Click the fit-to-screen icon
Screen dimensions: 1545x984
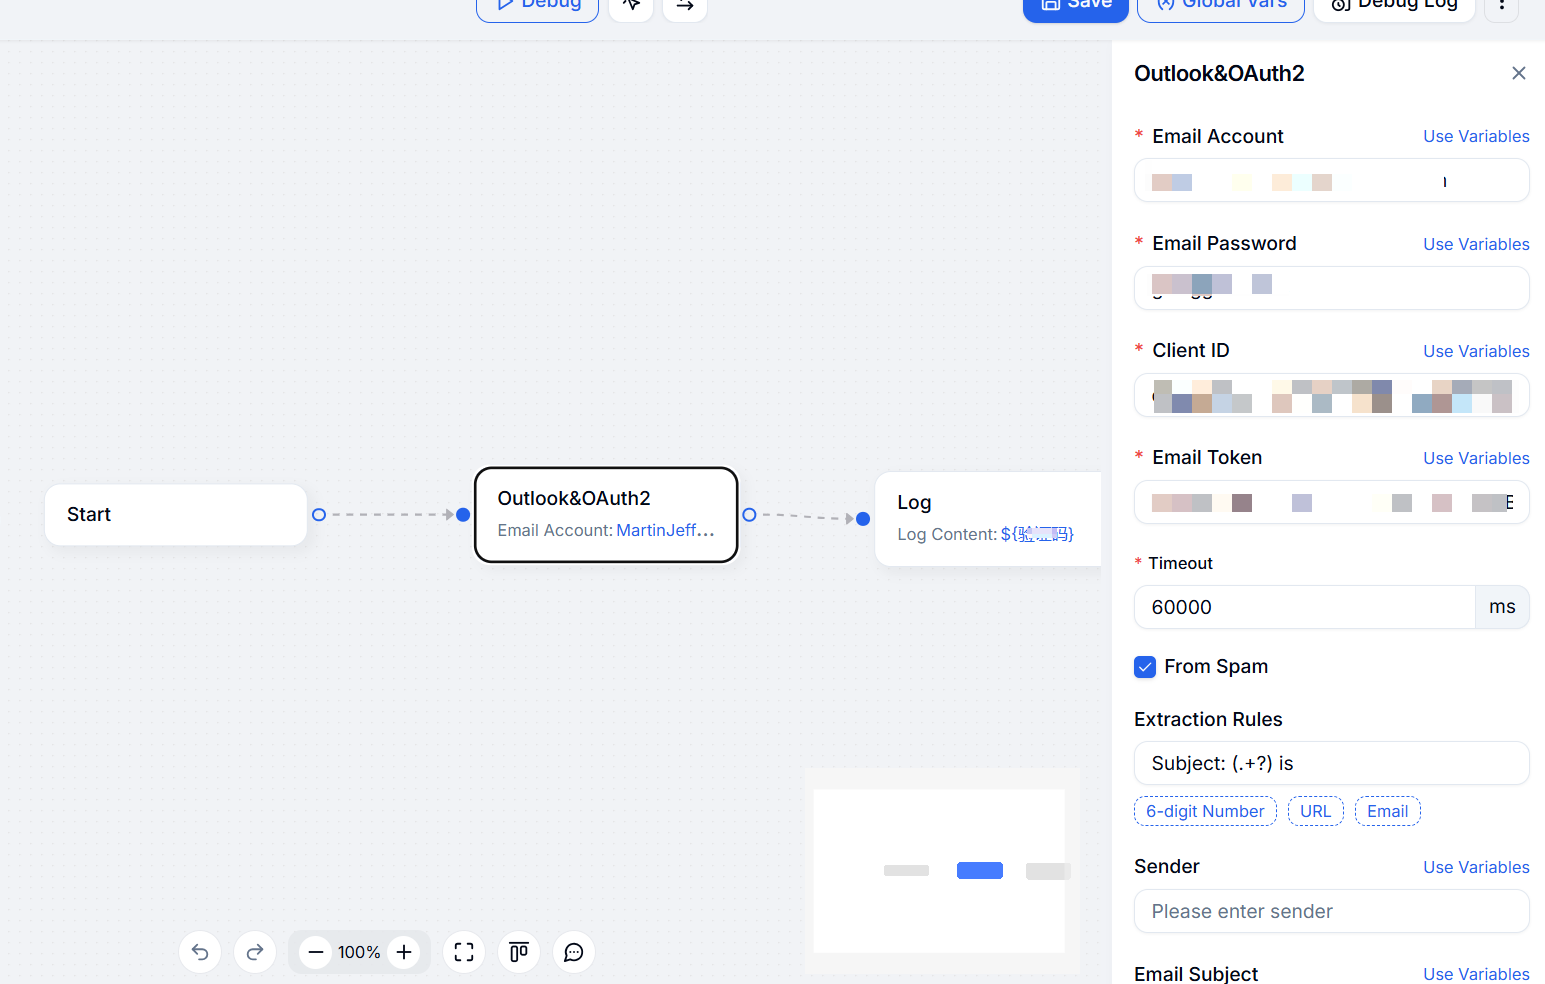[464, 952]
